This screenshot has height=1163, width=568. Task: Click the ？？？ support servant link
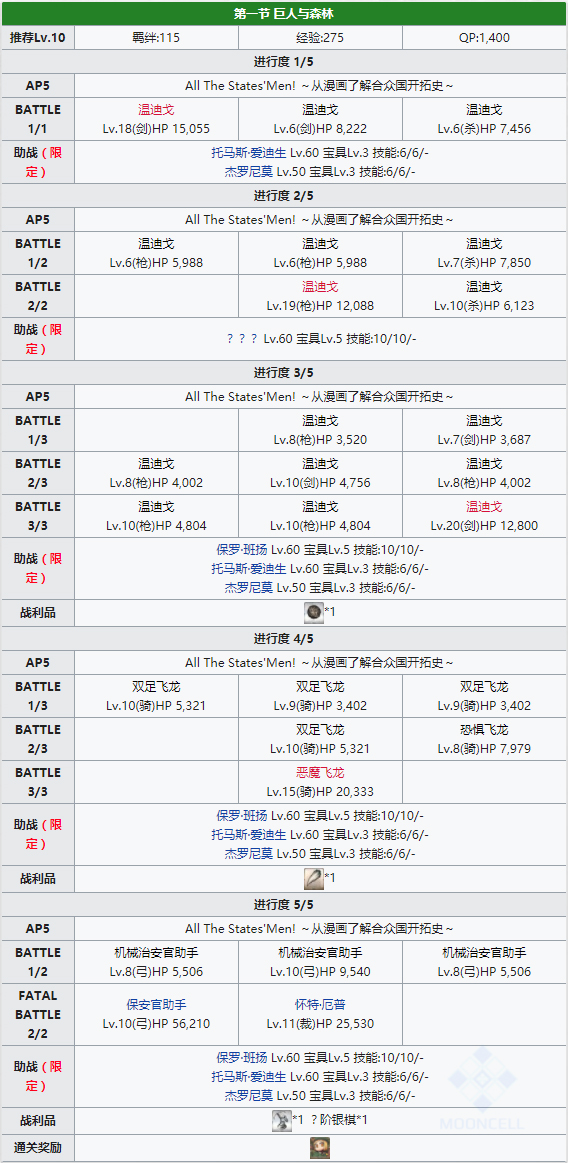point(243,339)
